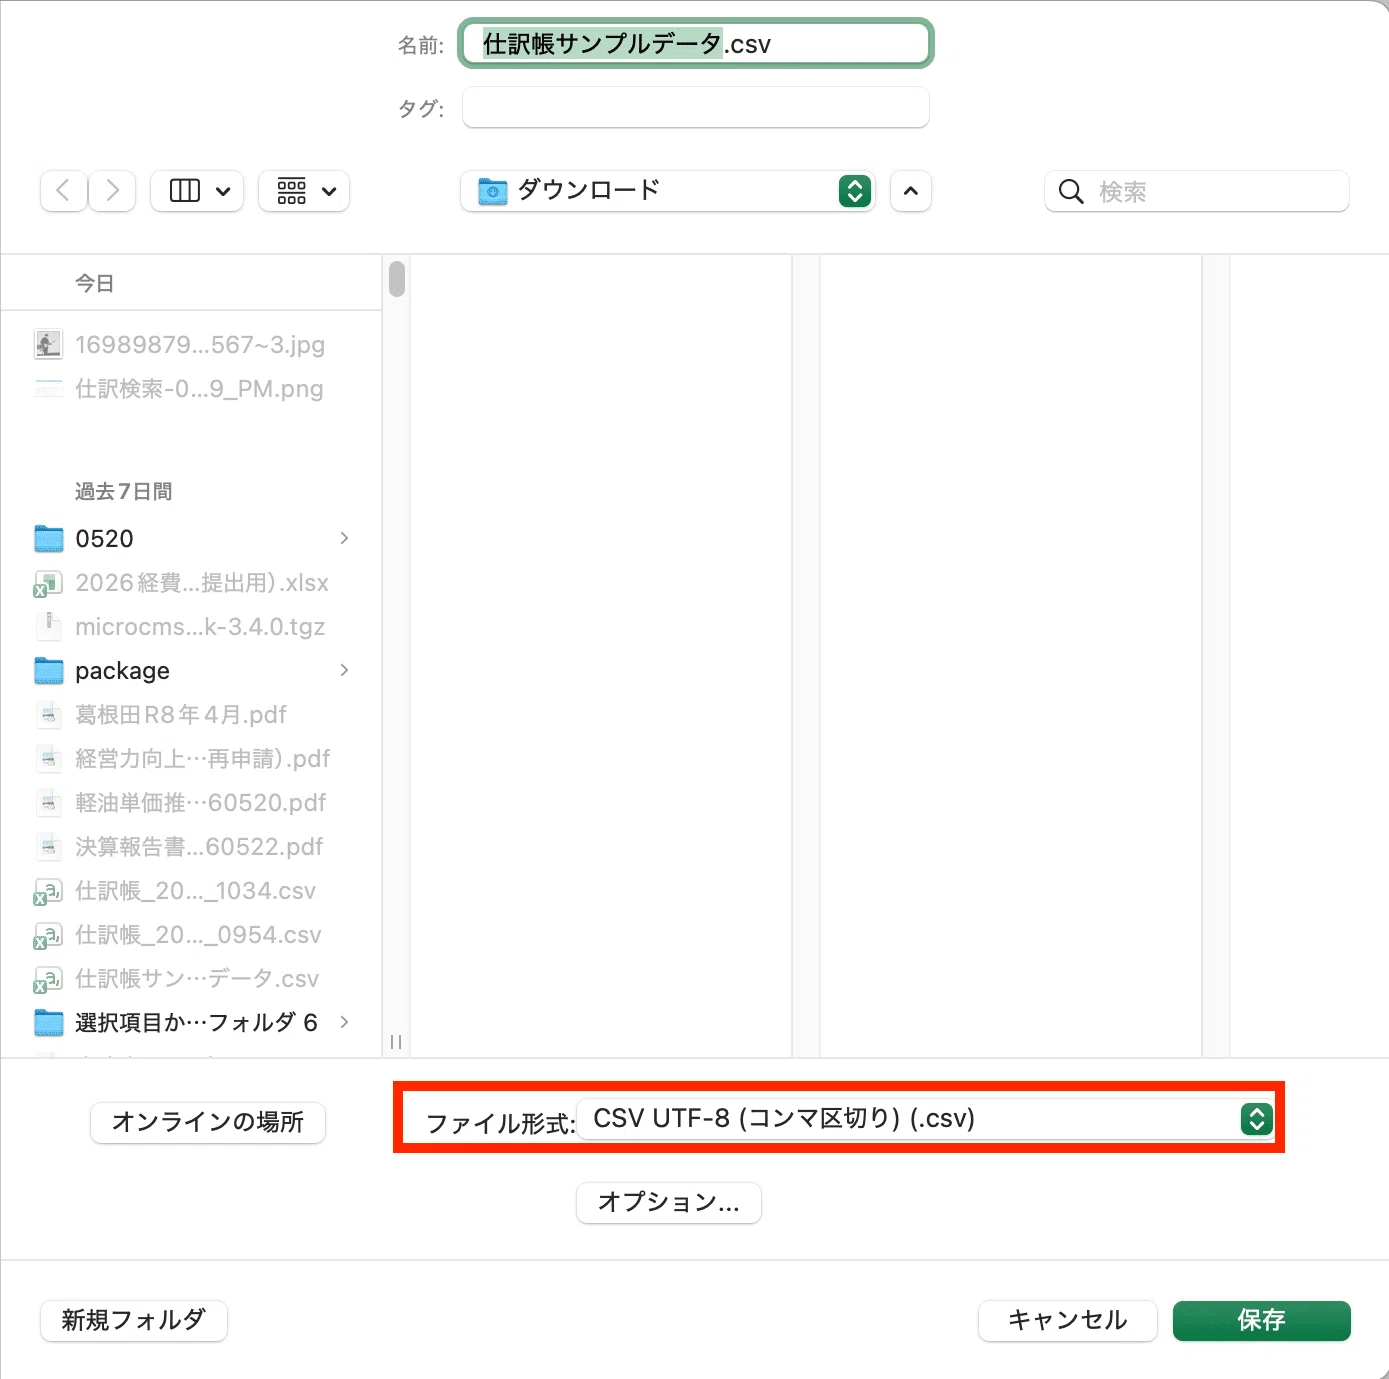Image resolution: width=1389 pixels, height=1379 pixels.
Task: Click the 今日 section header
Action: point(95,284)
